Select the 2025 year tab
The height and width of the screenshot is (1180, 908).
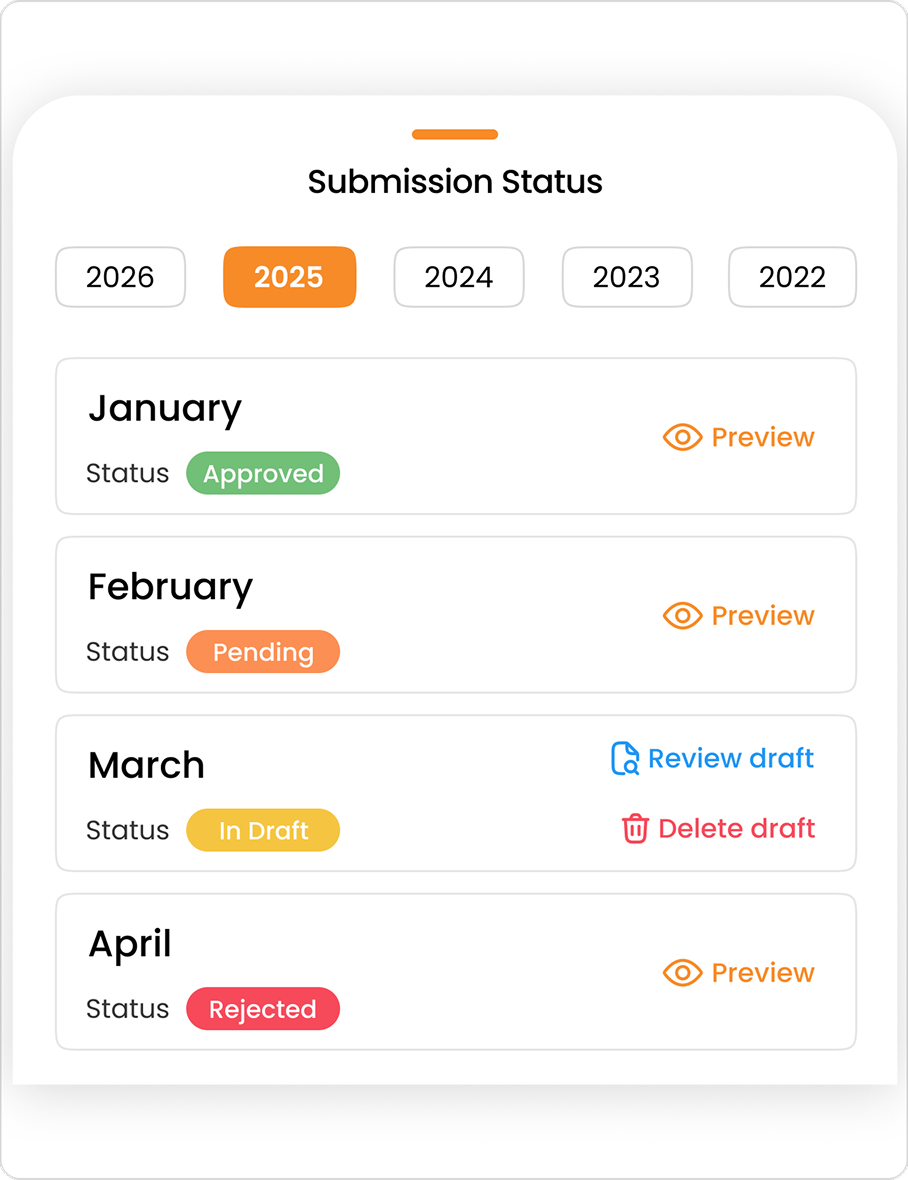(290, 277)
